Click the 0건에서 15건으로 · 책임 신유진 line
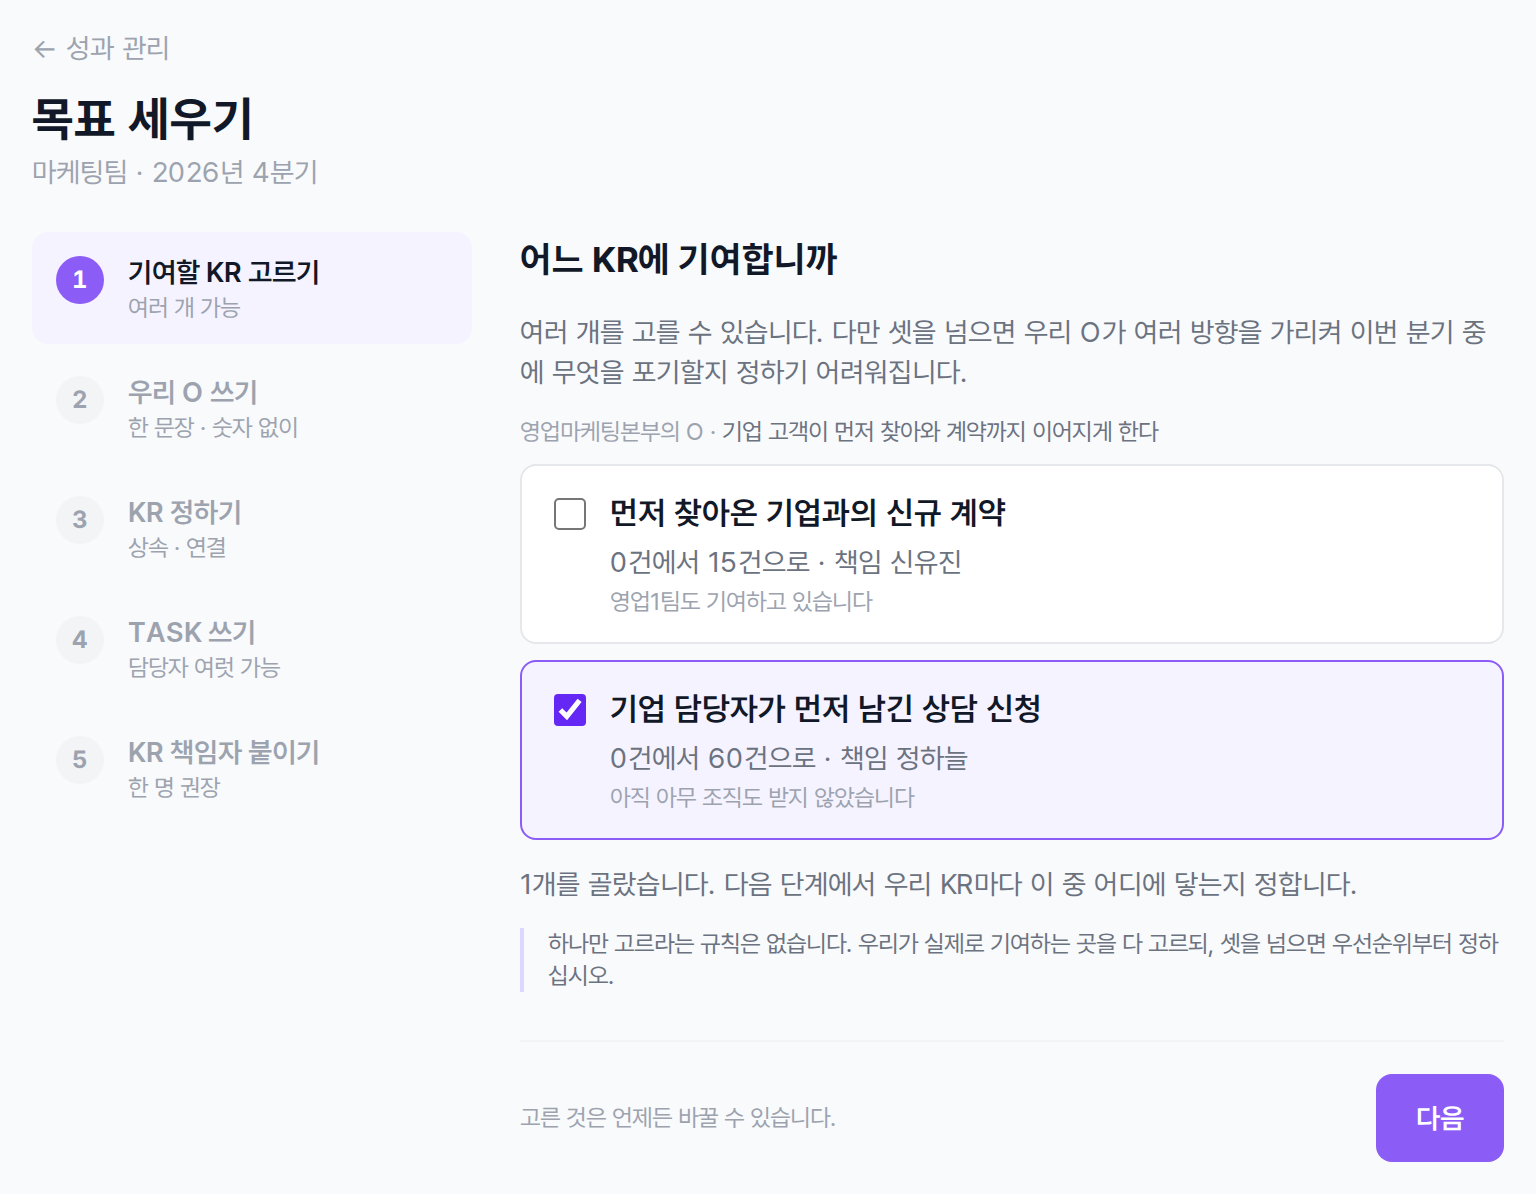This screenshot has width=1536, height=1194. (786, 562)
